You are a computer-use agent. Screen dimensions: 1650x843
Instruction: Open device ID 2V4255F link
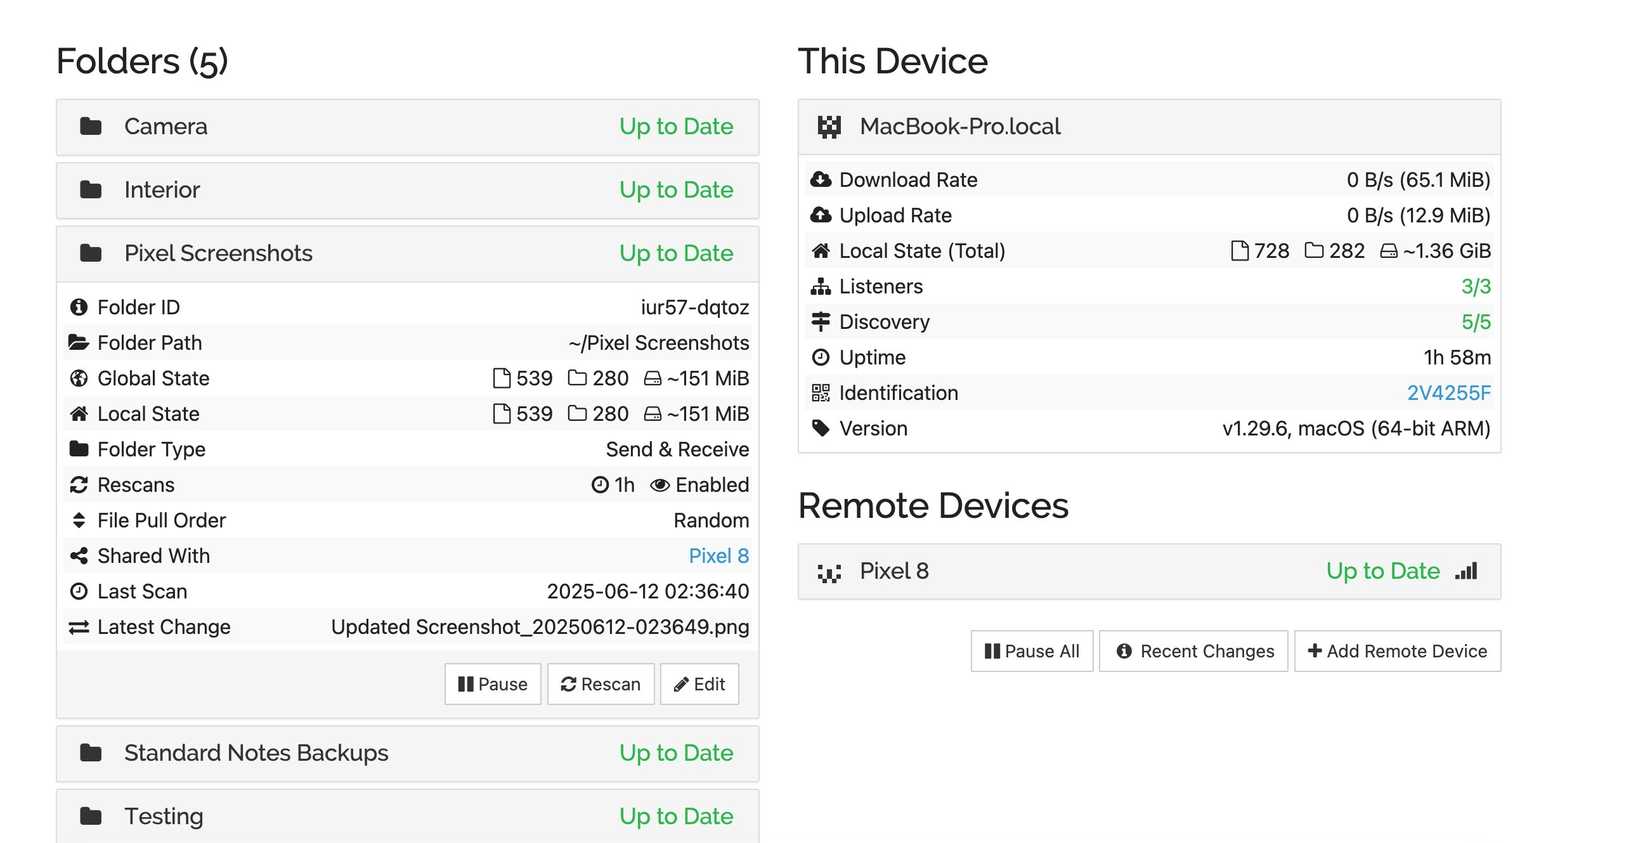click(x=1448, y=393)
